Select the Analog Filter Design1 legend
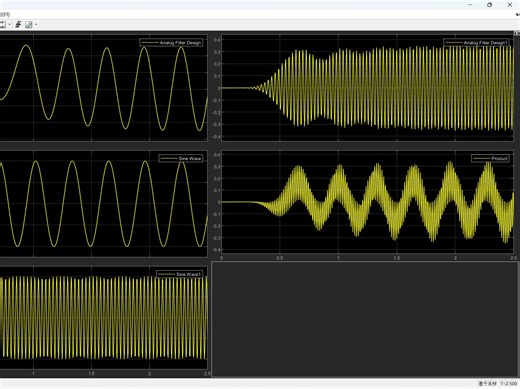Viewport: 520px width, 389px height. point(477,43)
